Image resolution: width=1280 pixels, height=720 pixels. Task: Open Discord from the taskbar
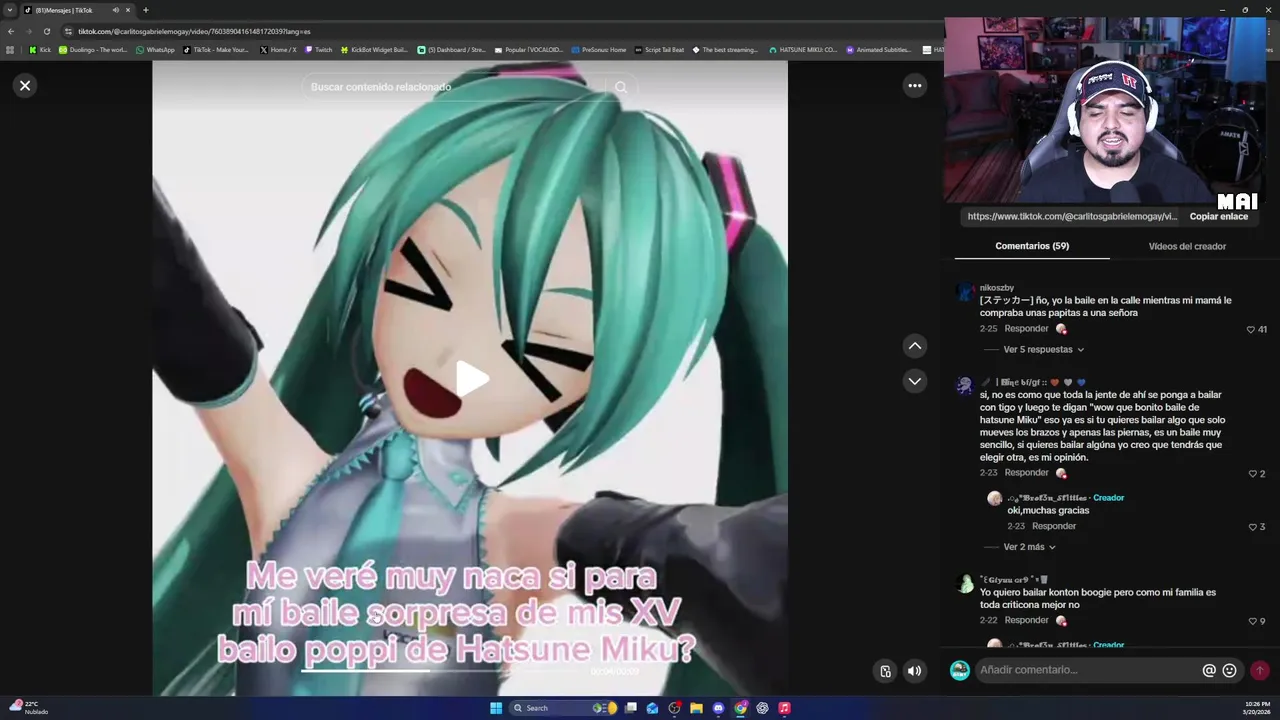pos(718,708)
